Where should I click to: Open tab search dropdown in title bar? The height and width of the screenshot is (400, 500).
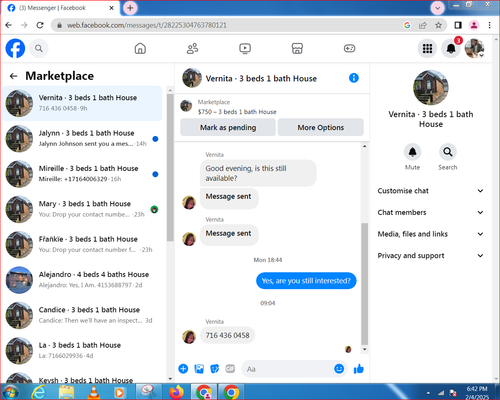coord(437,8)
